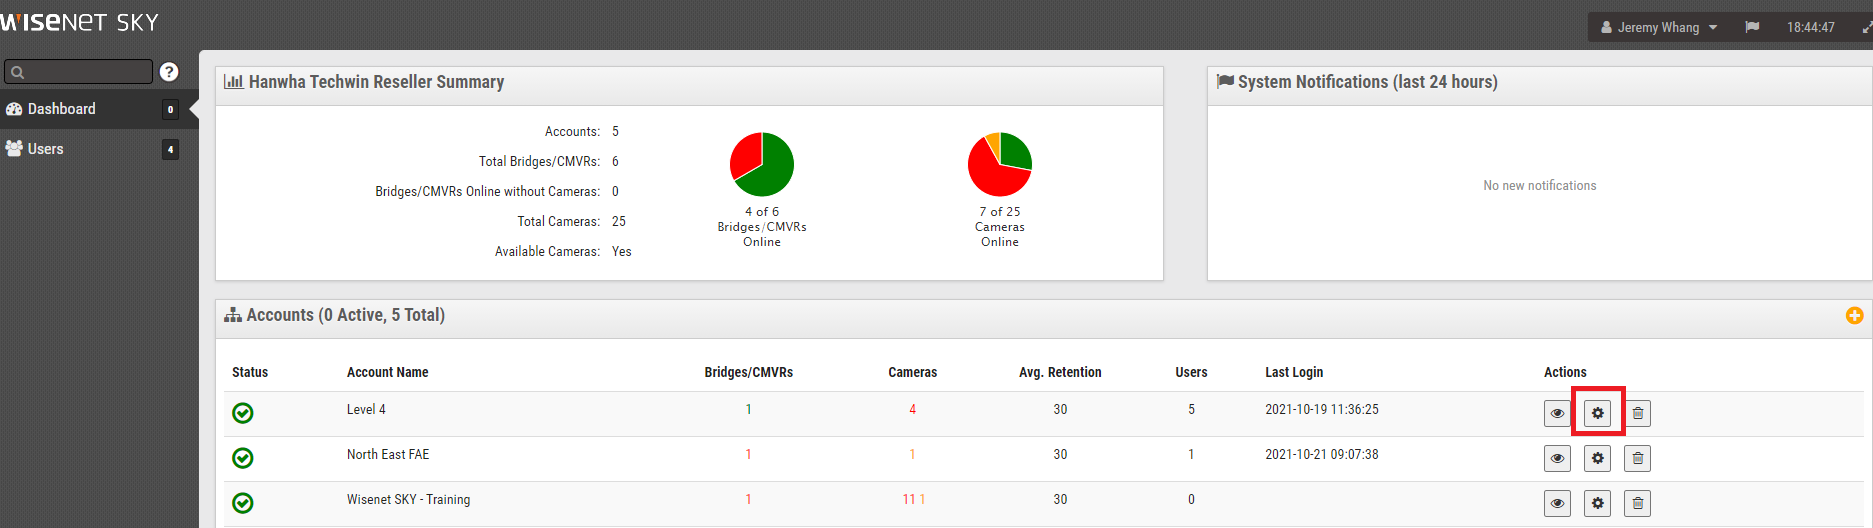Click Level 4 cameras count 4
Screen dimensions: 1873x528
(912, 409)
